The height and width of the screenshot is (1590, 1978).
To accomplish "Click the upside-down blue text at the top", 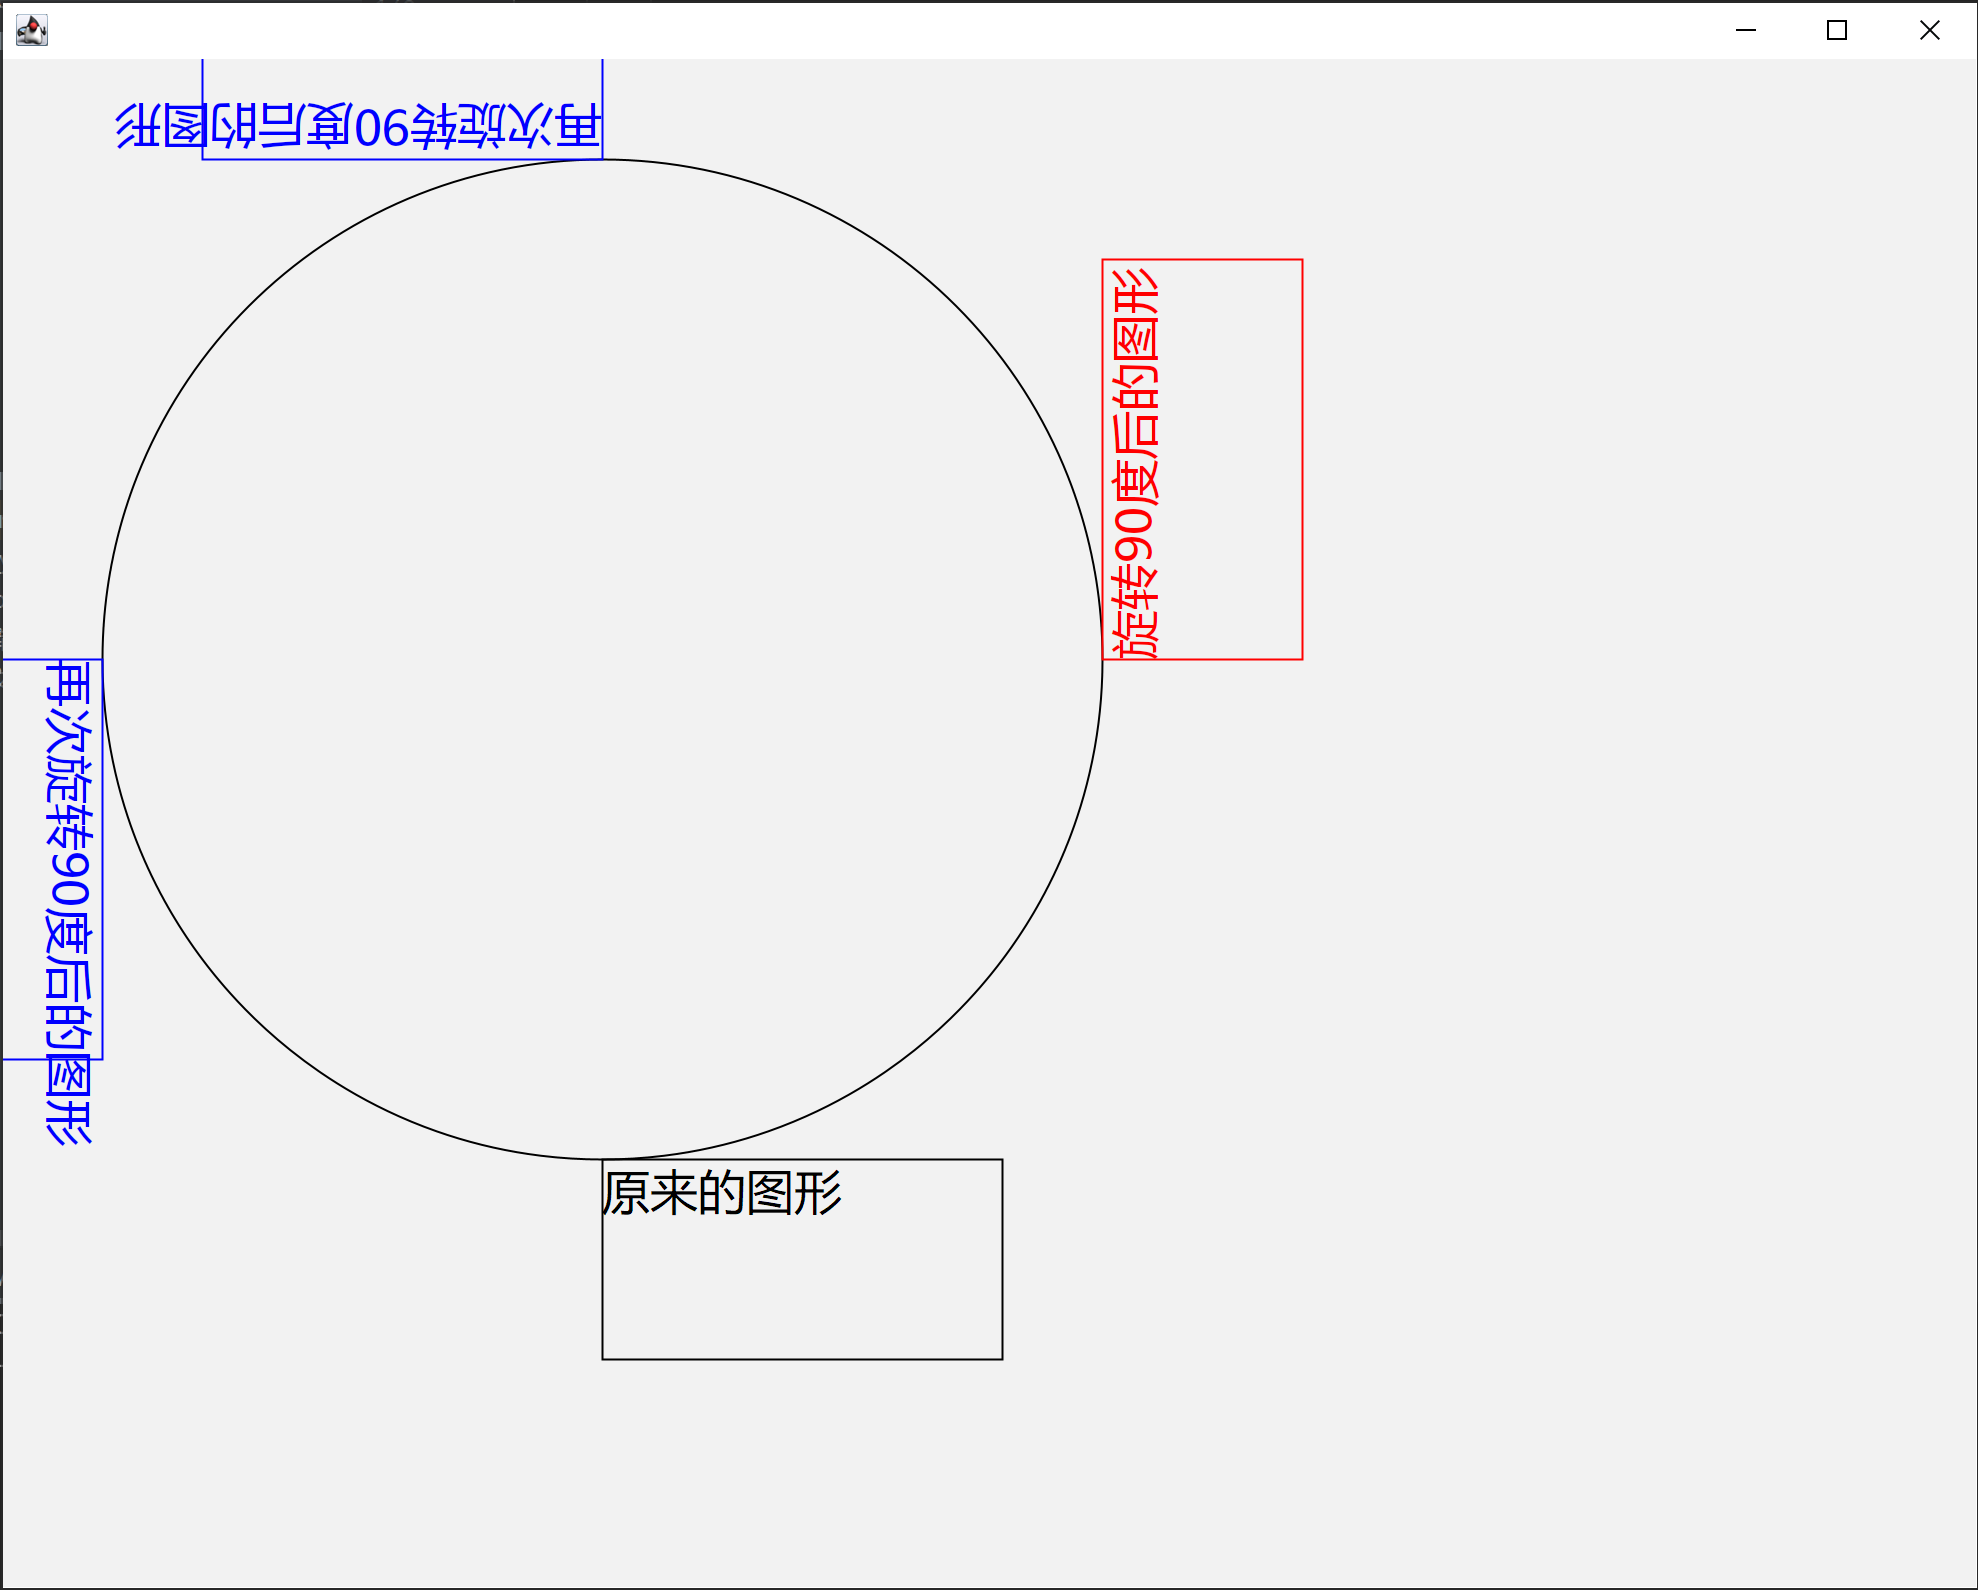I will [358, 126].
